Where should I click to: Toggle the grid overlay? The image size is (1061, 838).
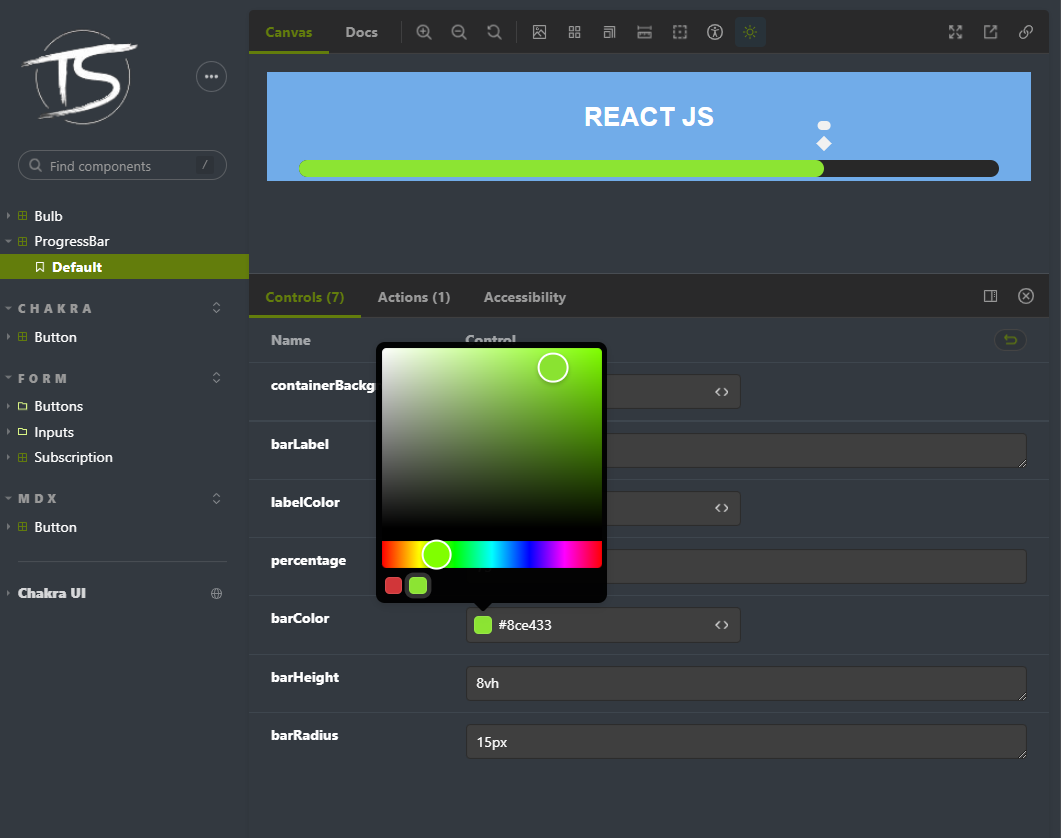[x=574, y=32]
